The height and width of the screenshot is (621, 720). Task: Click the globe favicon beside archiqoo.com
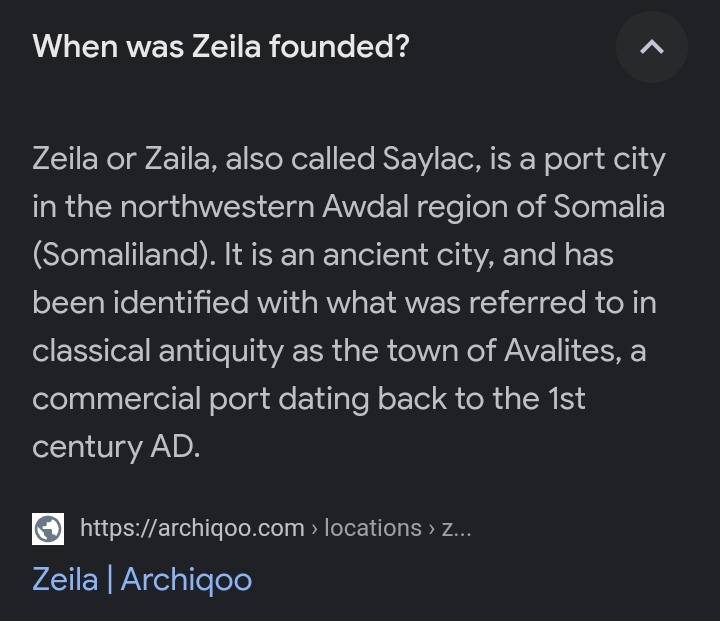pyautogui.click(x=48, y=529)
